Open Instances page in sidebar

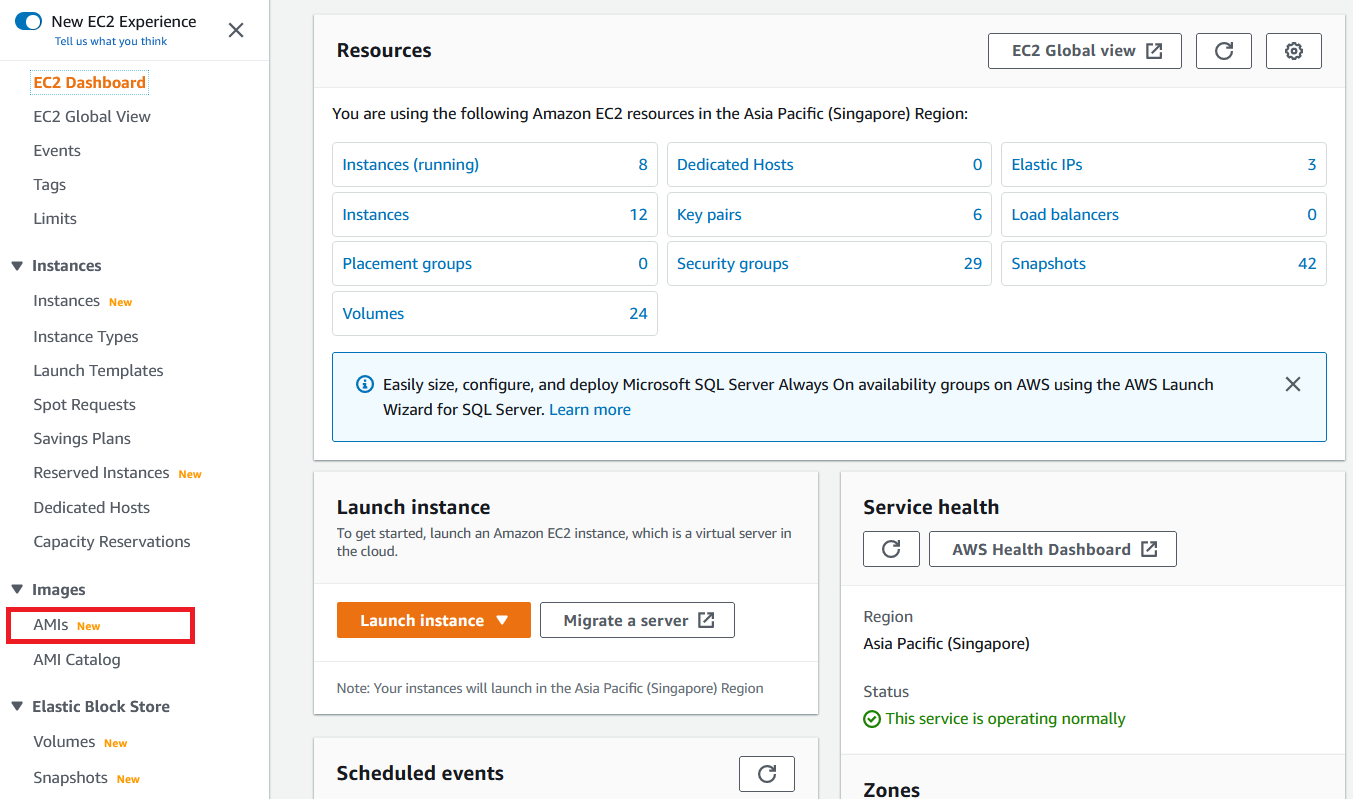pyautogui.click(x=66, y=301)
